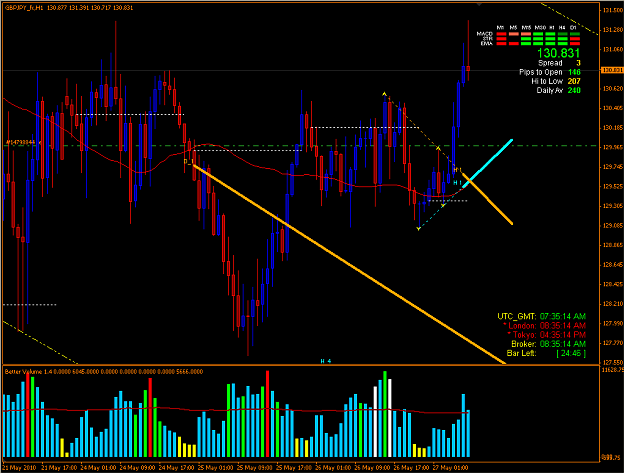The width and height of the screenshot is (625, 474).
Task: Click the red EMA signal block under D1
Action: point(575,43)
